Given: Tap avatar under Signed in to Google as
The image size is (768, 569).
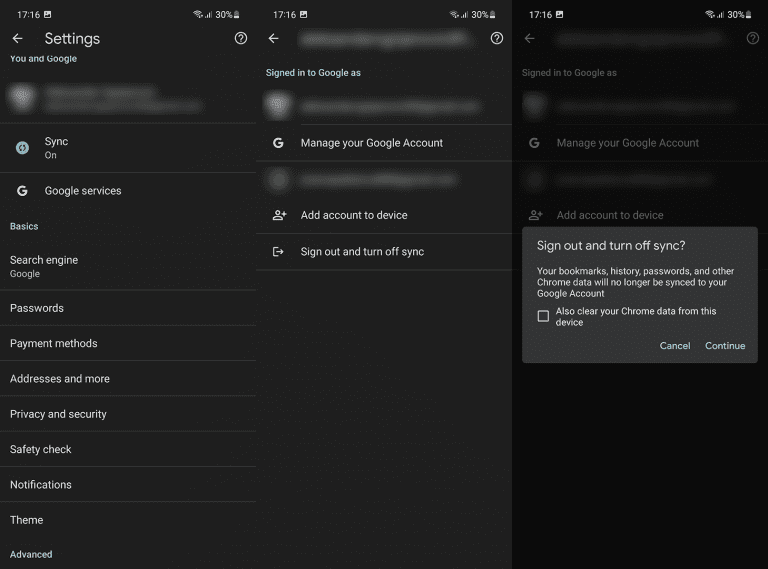Looking at the screenshot, I should [278, 105].
